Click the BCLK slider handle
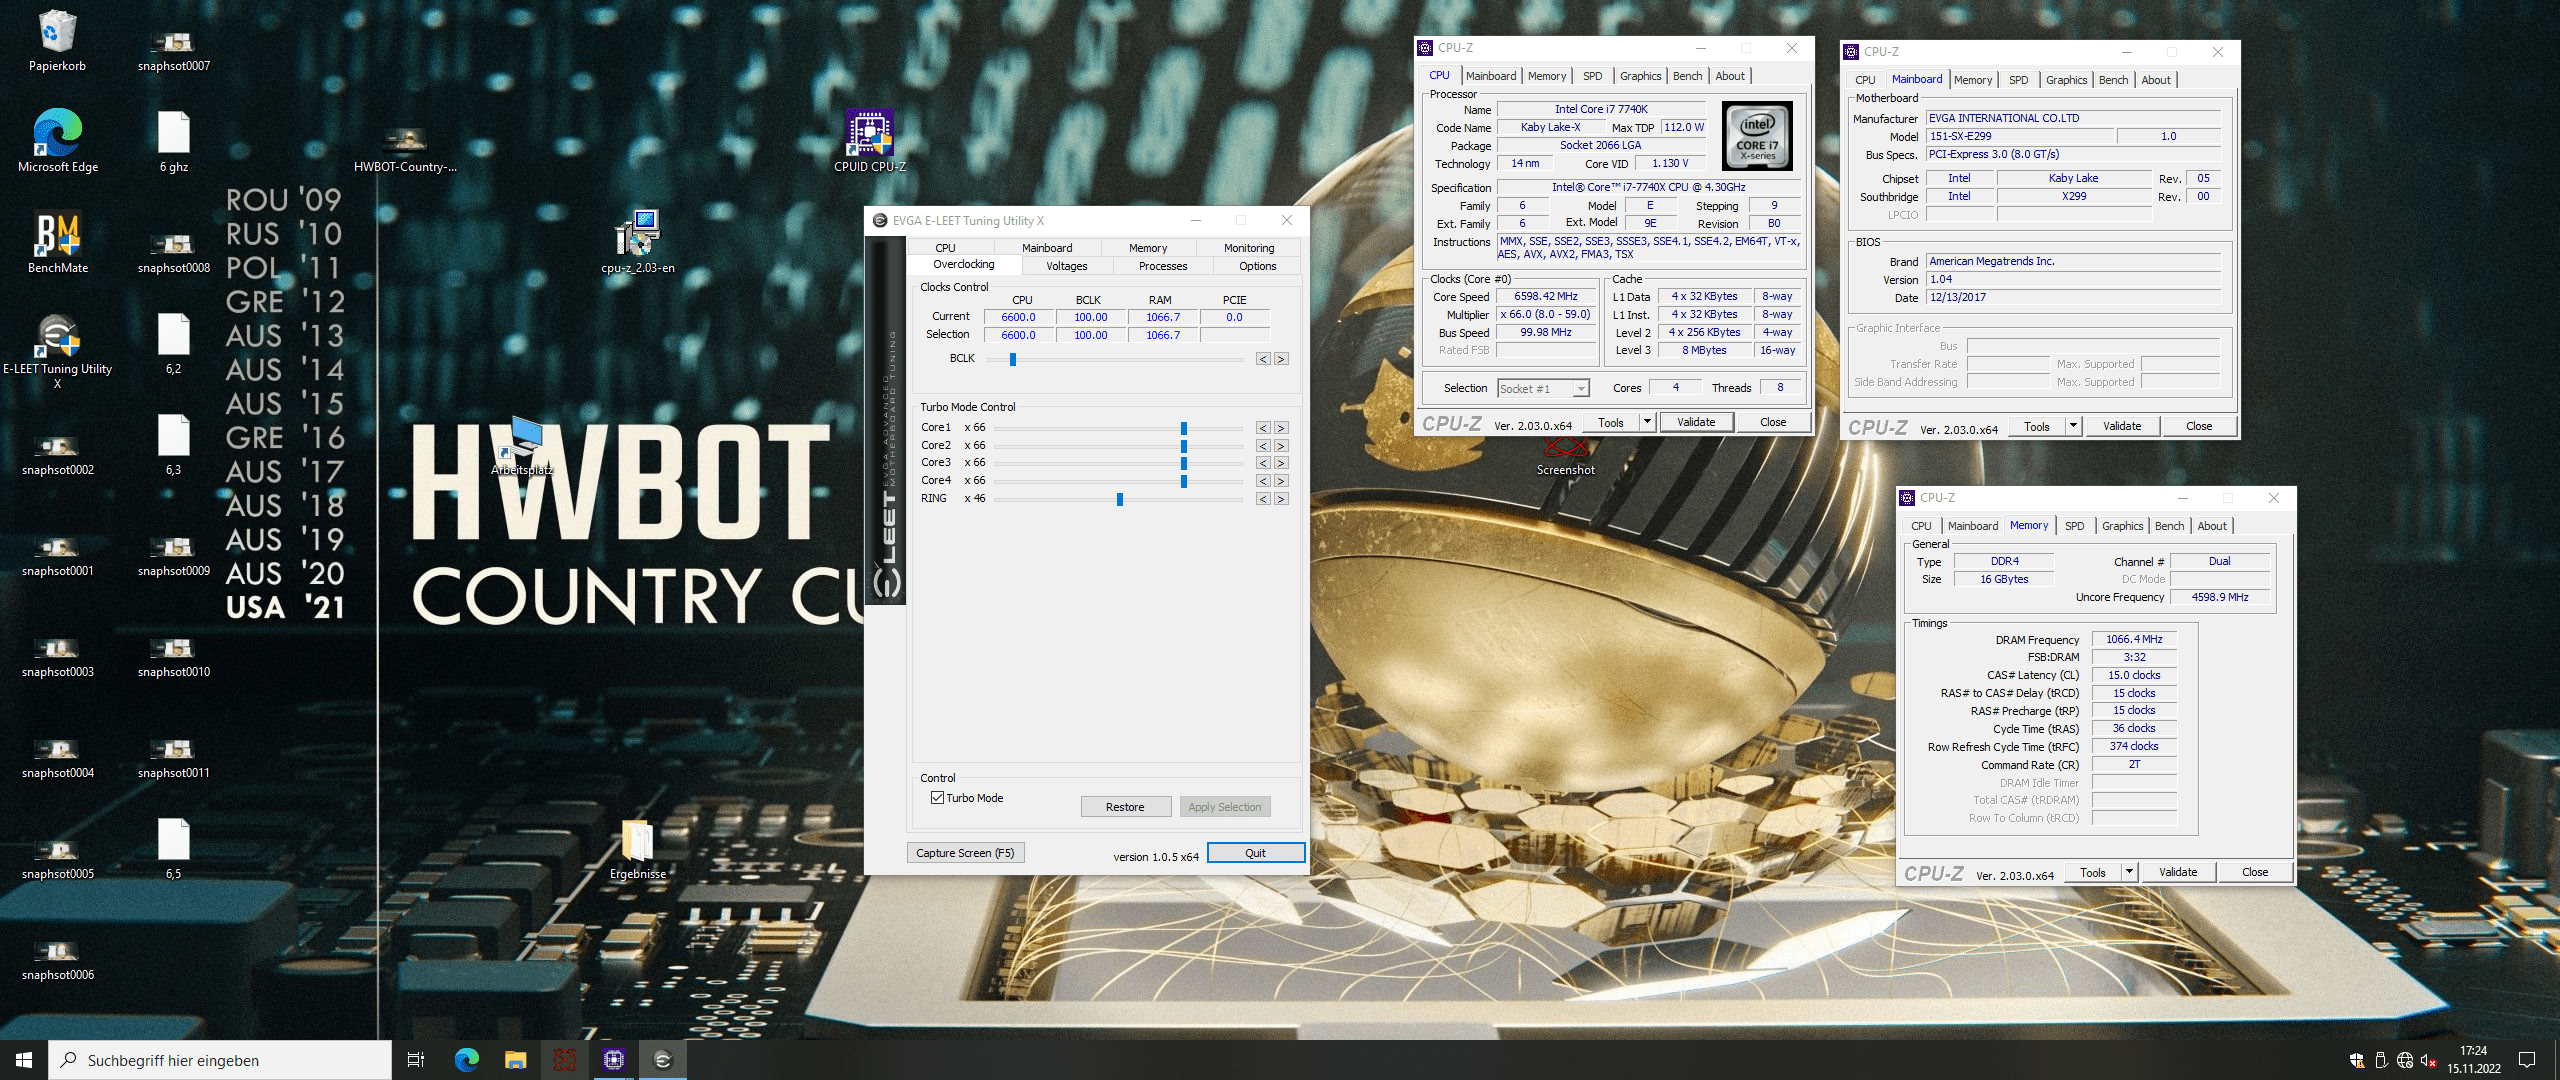 (x=1012, y=359)
